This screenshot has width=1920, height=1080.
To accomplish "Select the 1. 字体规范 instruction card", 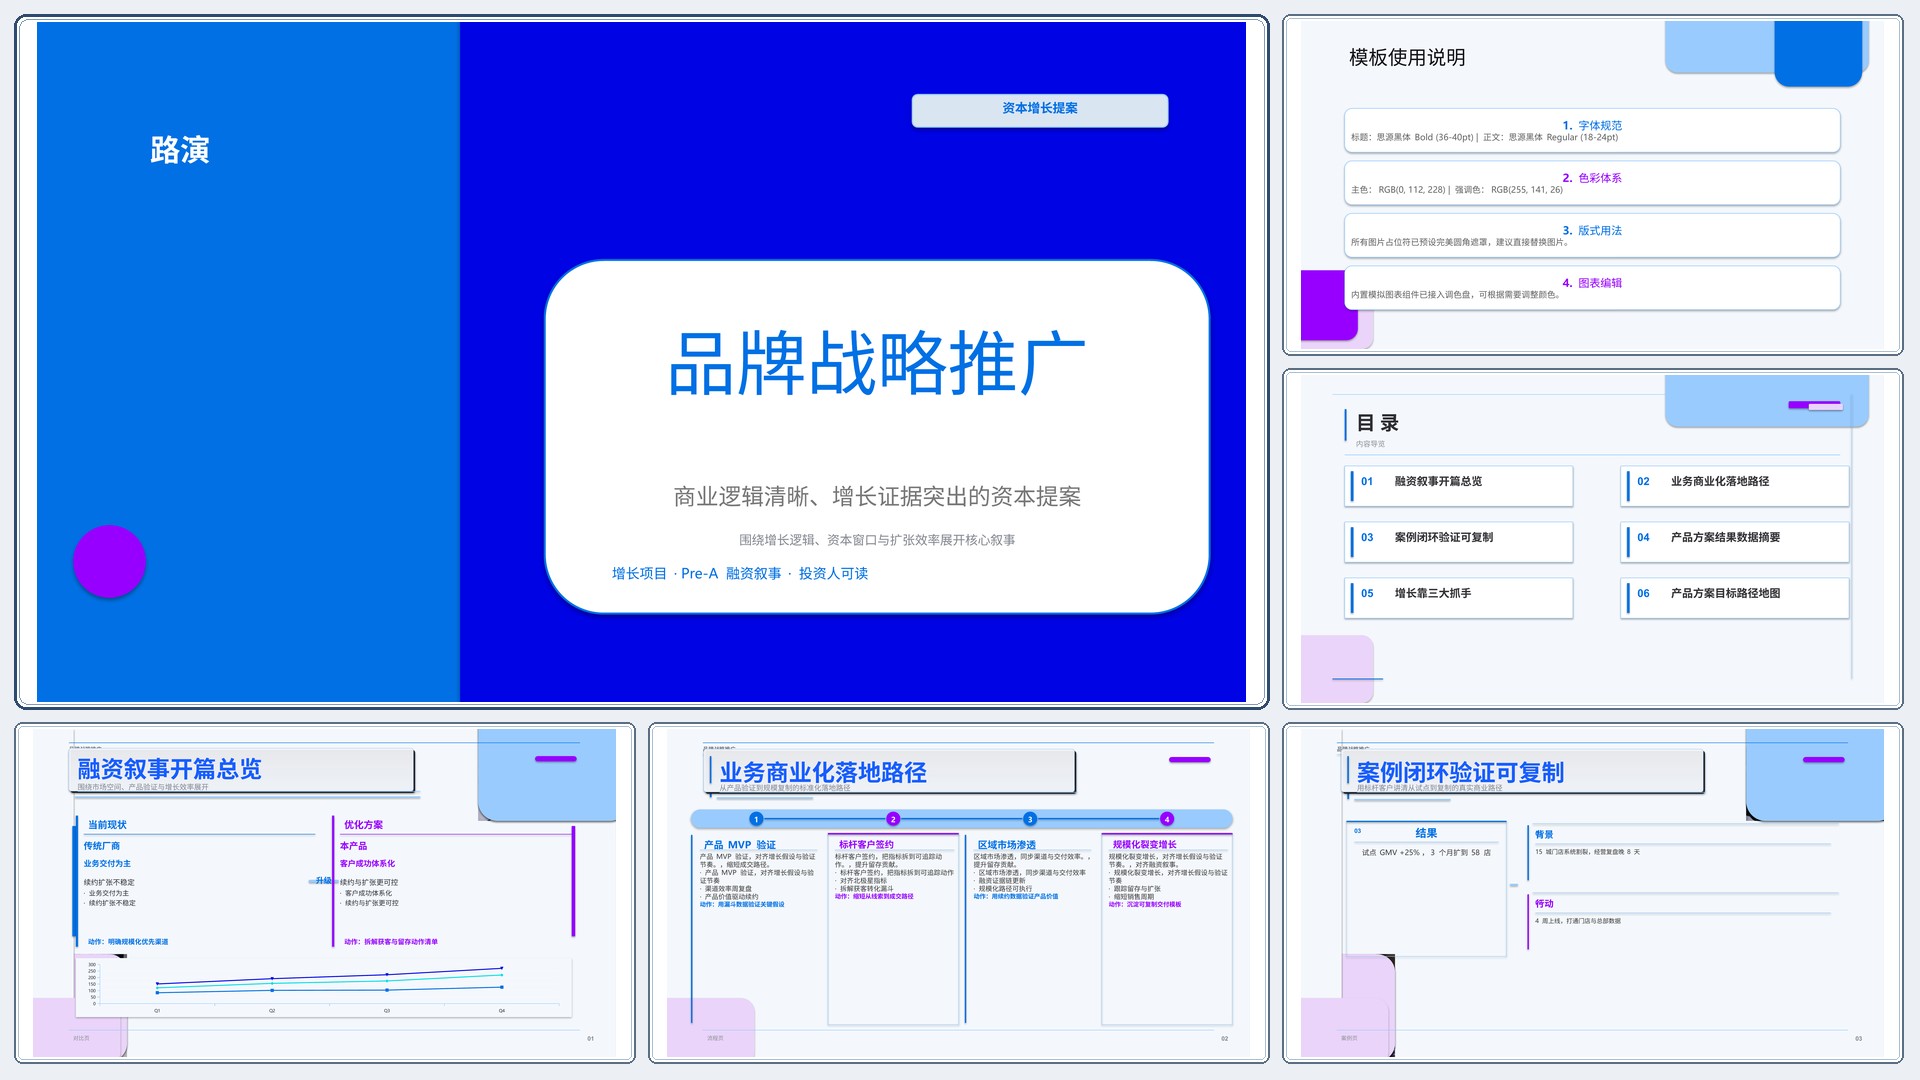I will point(1592,131).
